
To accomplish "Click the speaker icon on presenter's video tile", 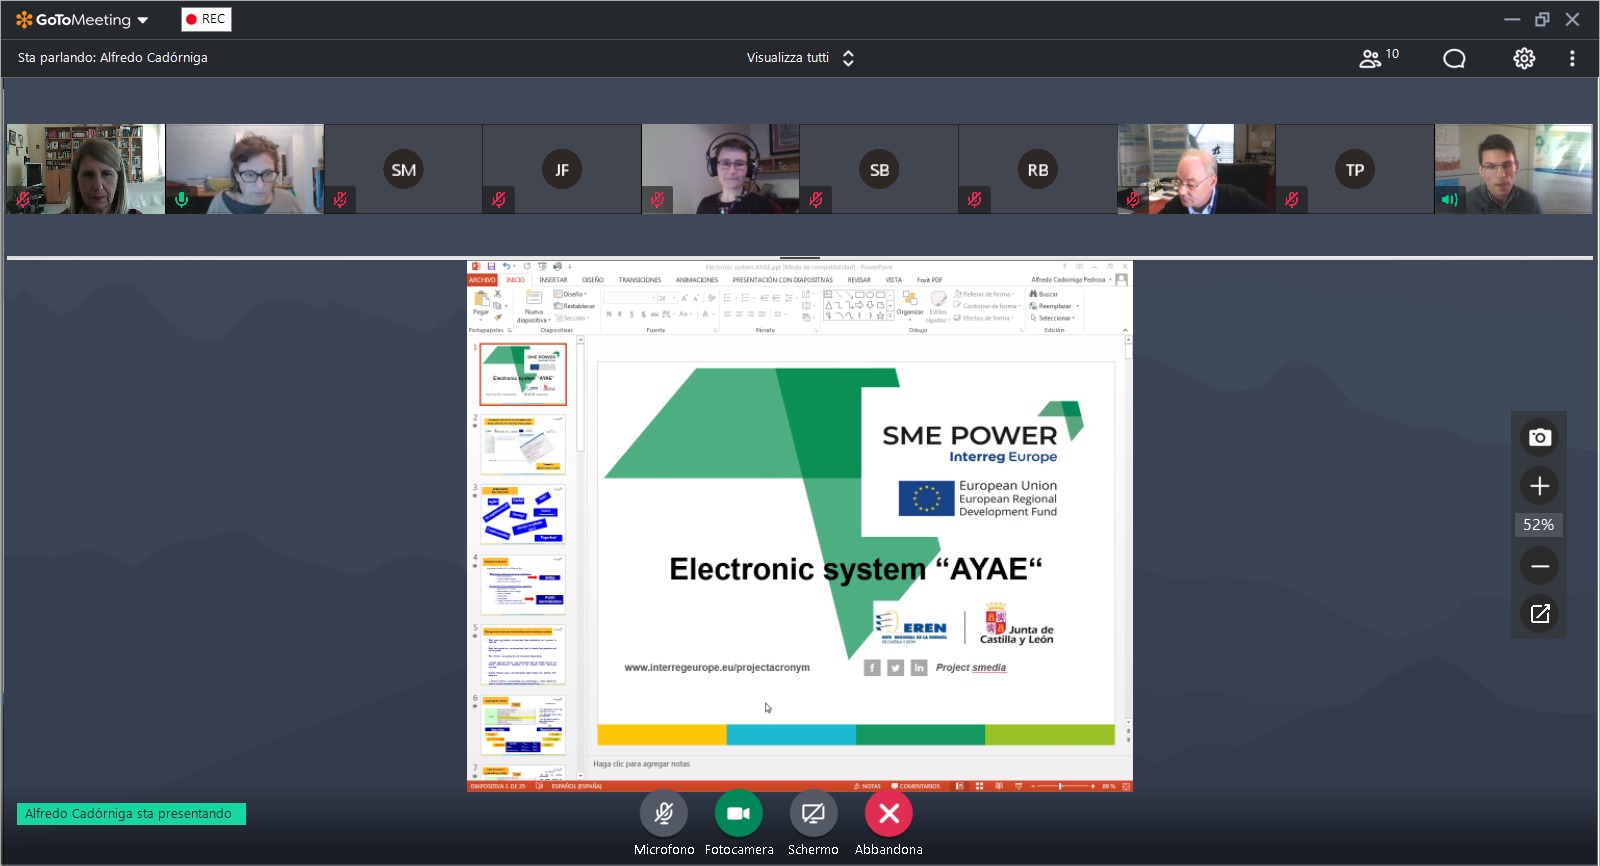I will 1450,200.
